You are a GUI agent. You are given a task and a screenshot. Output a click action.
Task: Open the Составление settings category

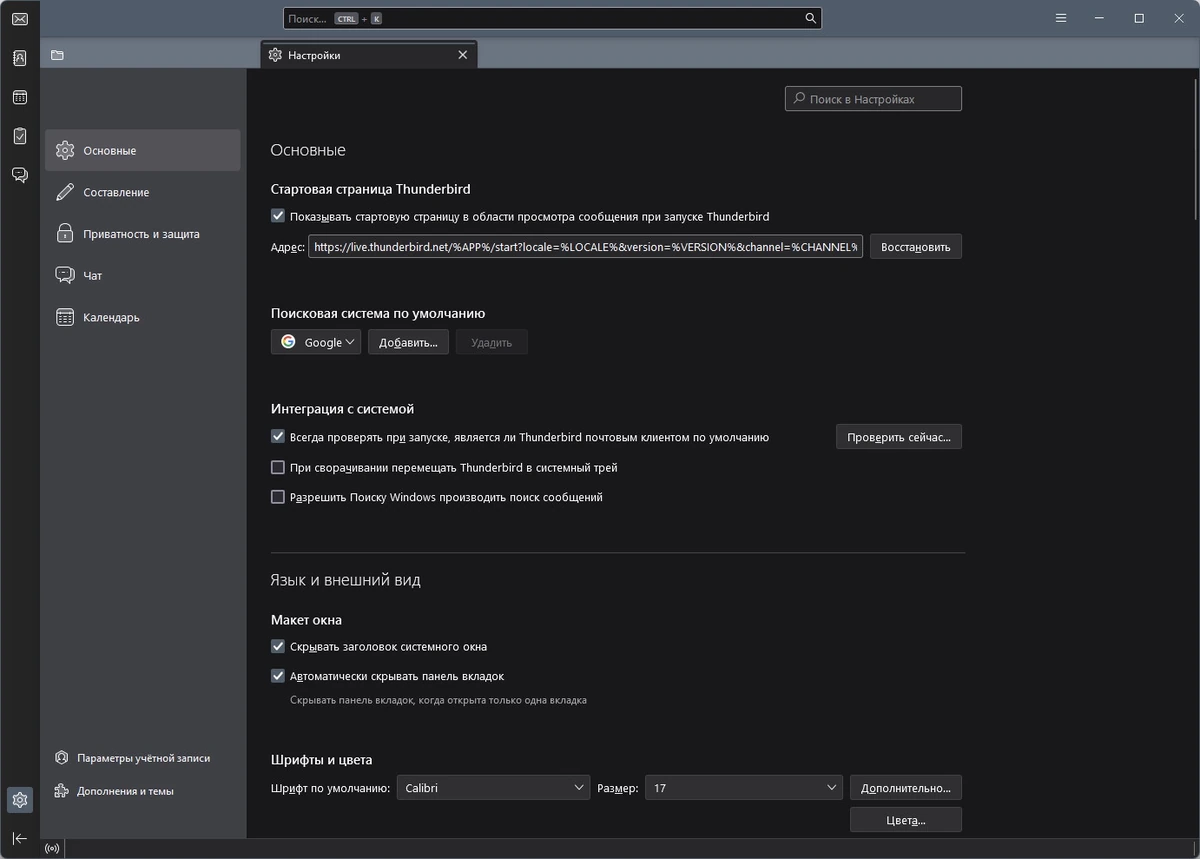pos(143,192)
